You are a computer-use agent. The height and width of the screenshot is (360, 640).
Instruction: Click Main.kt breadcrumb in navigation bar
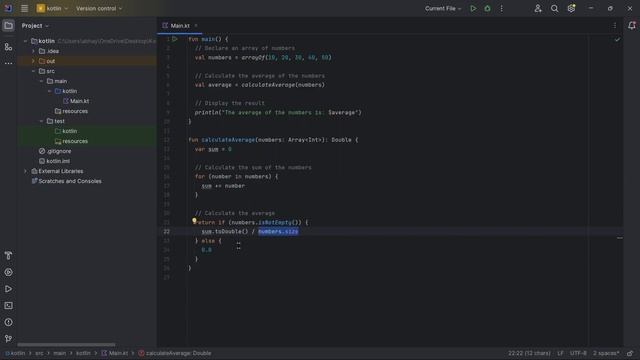tap(115, 353)
